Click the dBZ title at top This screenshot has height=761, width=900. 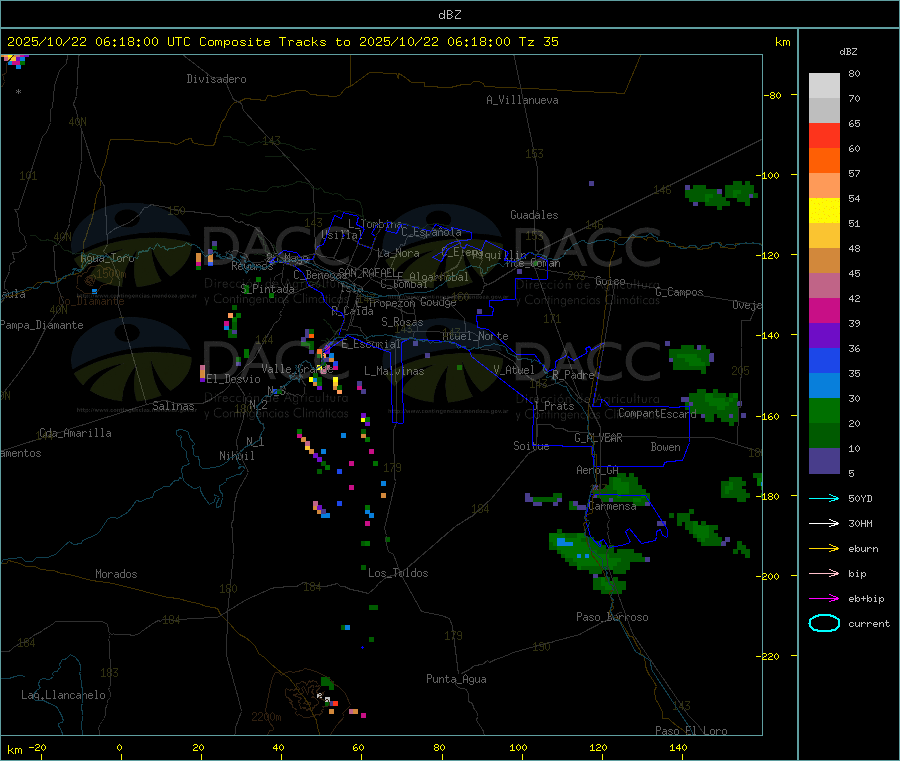(x=449, y=15)
